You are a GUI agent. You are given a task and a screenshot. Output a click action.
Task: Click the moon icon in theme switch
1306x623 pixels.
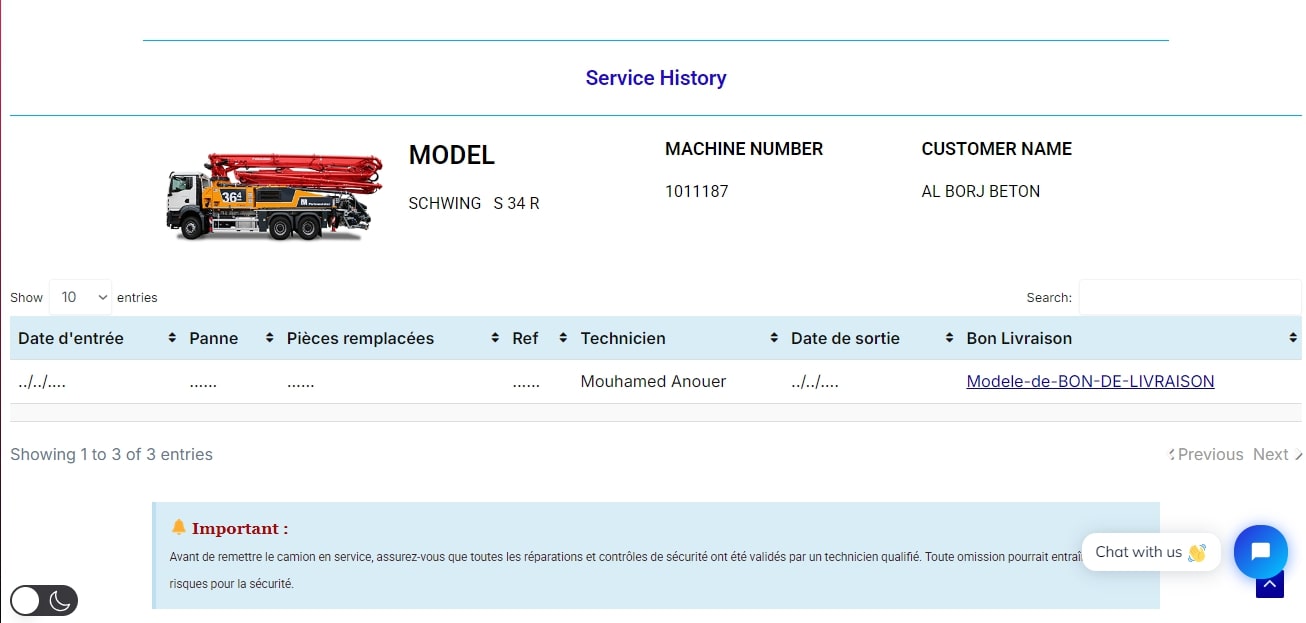click(x=60, y=600)
